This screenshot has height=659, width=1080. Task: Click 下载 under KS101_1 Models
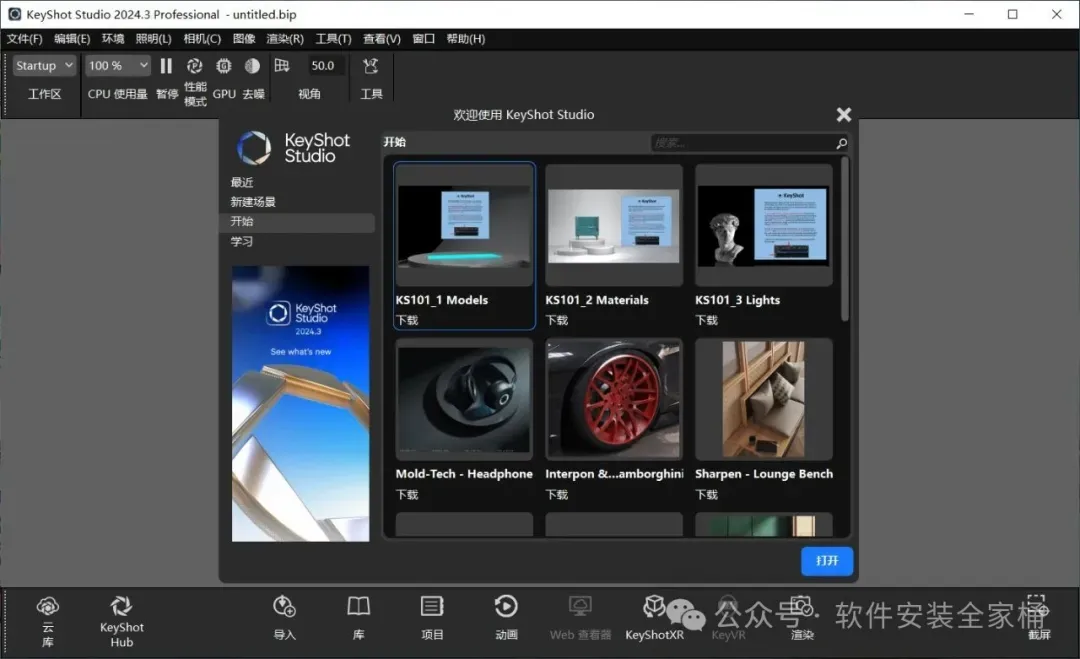pyautogui.click(x=407, y=320)
